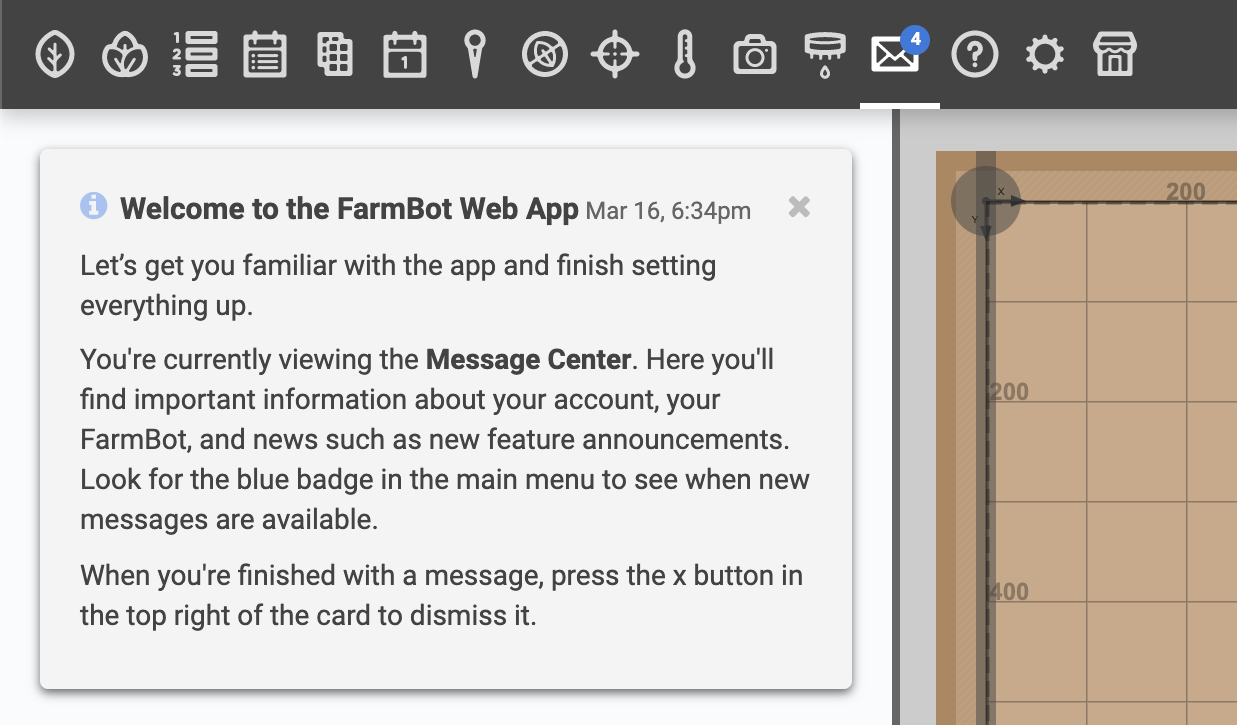Open the map Points panel
Viewport: 1237px width, 725px height.
pyautogui.click(x=475, y=55)
